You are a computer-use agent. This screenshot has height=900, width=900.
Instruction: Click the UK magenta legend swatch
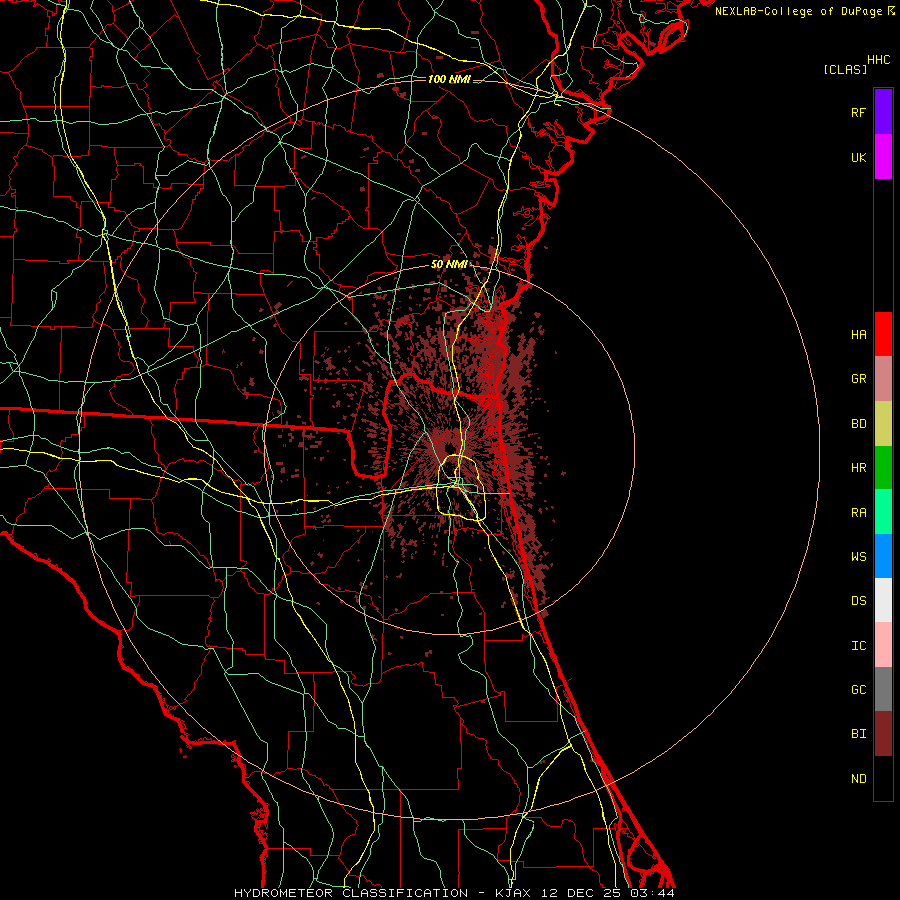[883, 157]
